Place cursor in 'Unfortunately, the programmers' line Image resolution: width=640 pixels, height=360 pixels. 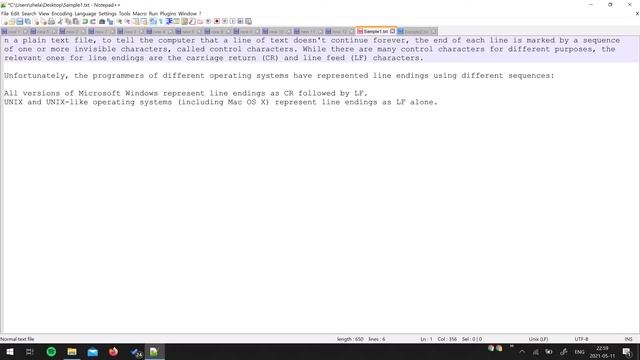pyautogui.click(x=279, y=76)
